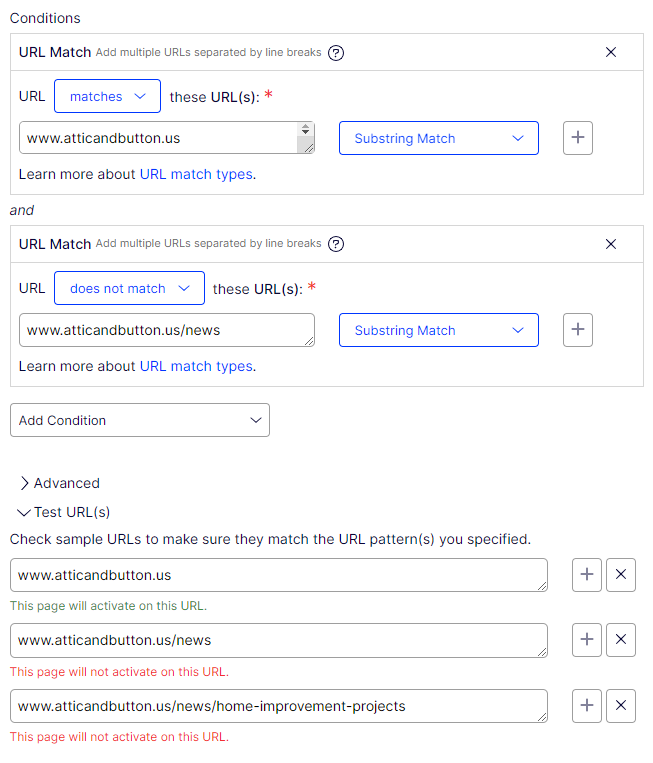Click help icon in second URL Match header

pos(336,244)
